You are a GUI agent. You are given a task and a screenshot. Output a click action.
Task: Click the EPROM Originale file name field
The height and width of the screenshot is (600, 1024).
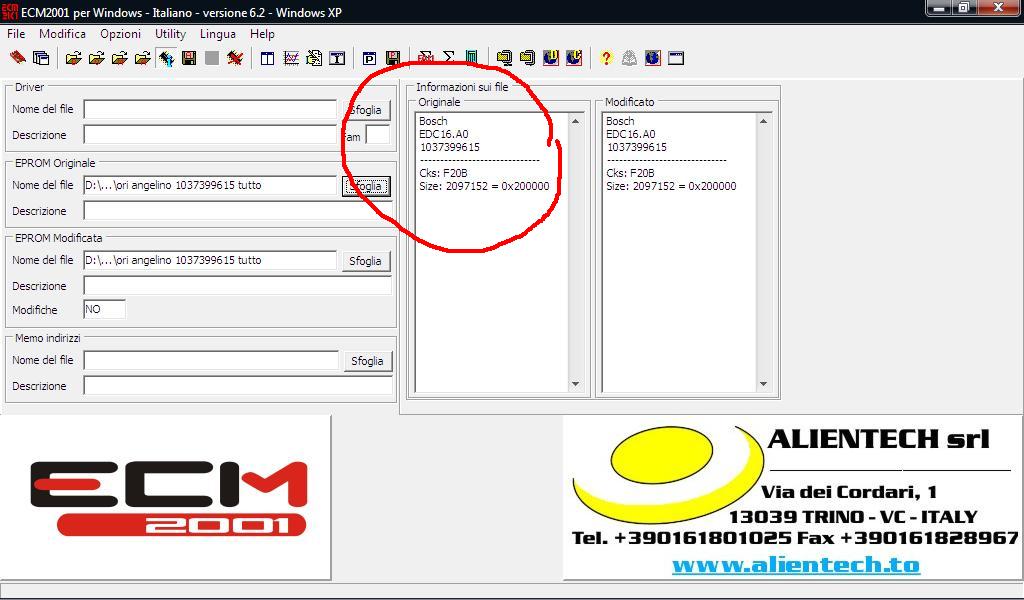[x=210, y=185]
